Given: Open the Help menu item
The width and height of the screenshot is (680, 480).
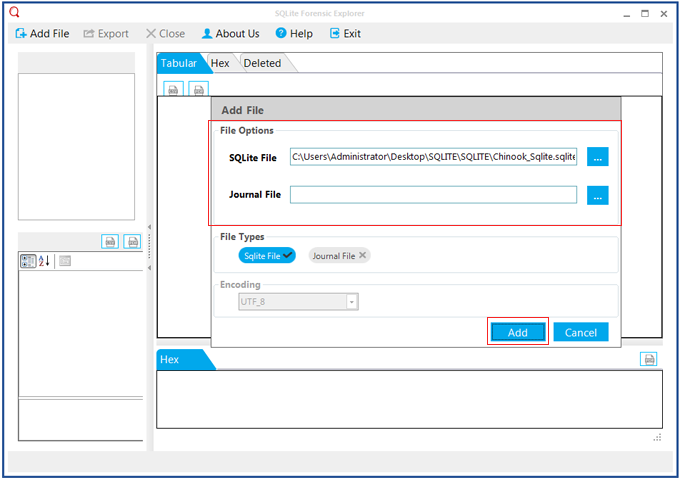Looking at the screenshot, I should pos(293,33).
